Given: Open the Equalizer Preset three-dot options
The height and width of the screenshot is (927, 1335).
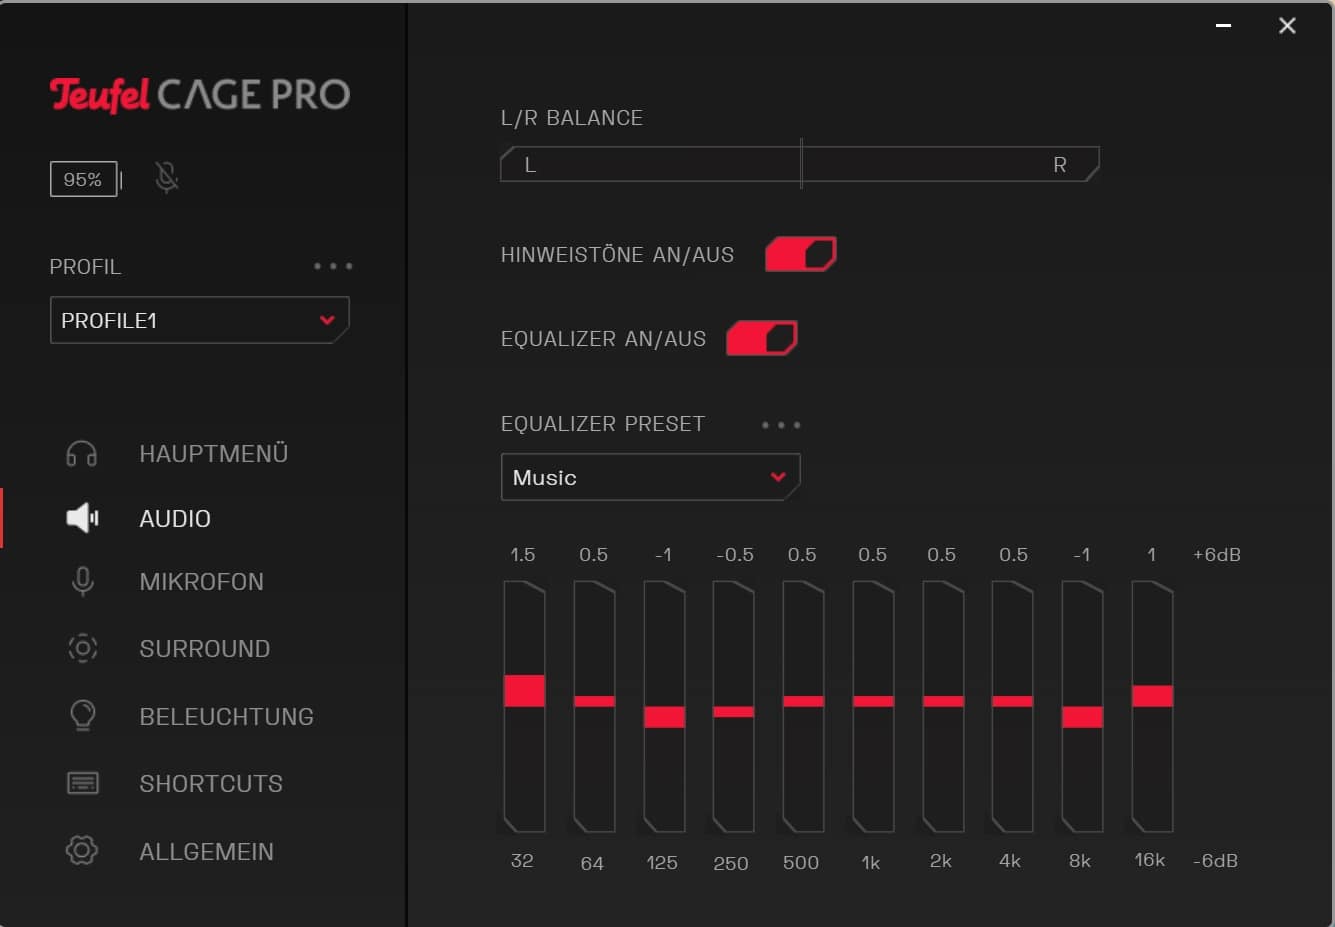Looking at the screenshot, I should pos(781,425).
